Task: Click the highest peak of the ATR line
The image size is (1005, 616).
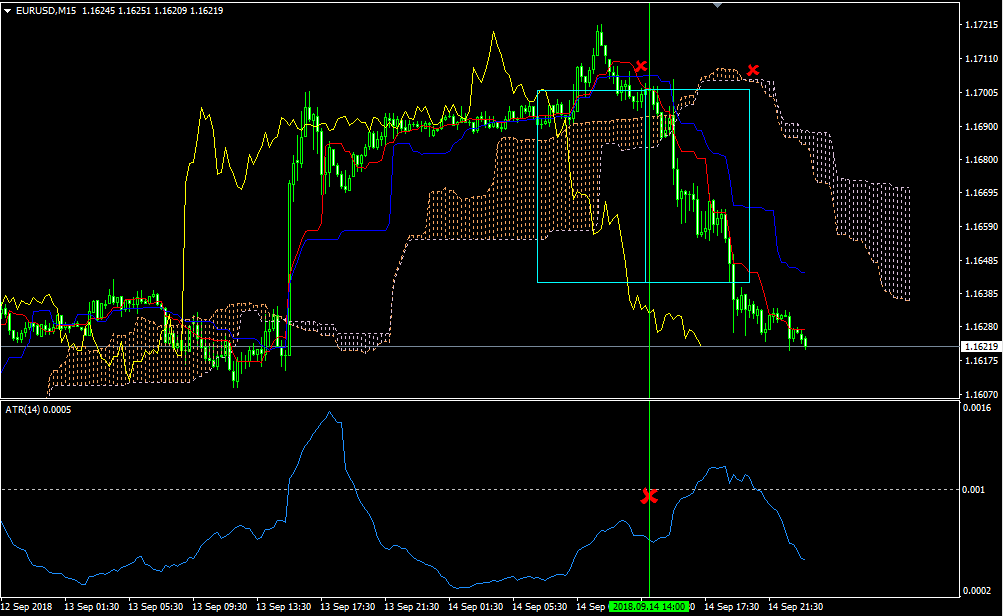Action: point(331,412)
